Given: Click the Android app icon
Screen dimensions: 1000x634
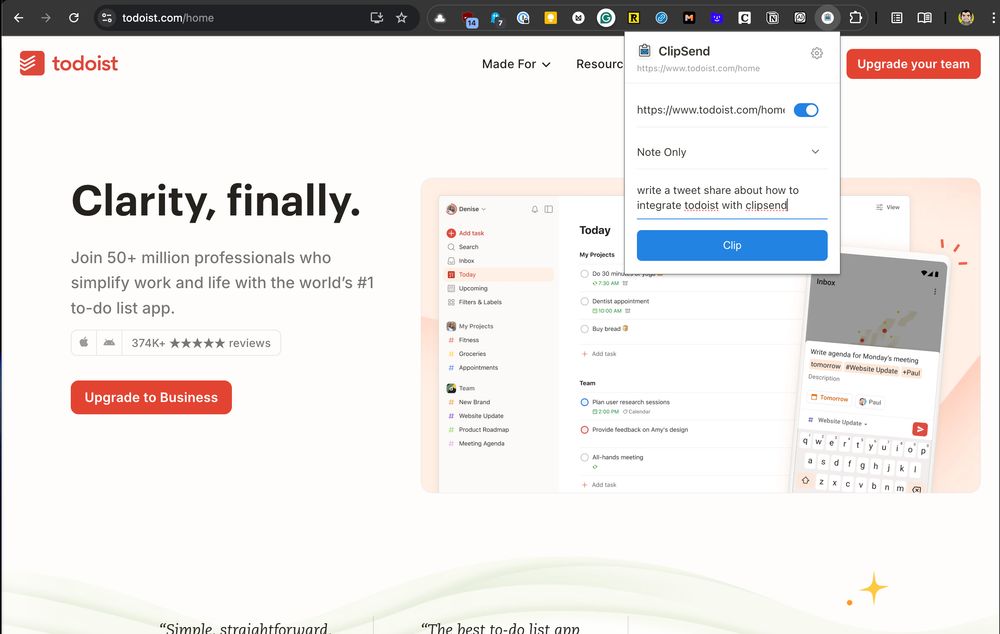Looking at the screenshot, I should point(109,343).
